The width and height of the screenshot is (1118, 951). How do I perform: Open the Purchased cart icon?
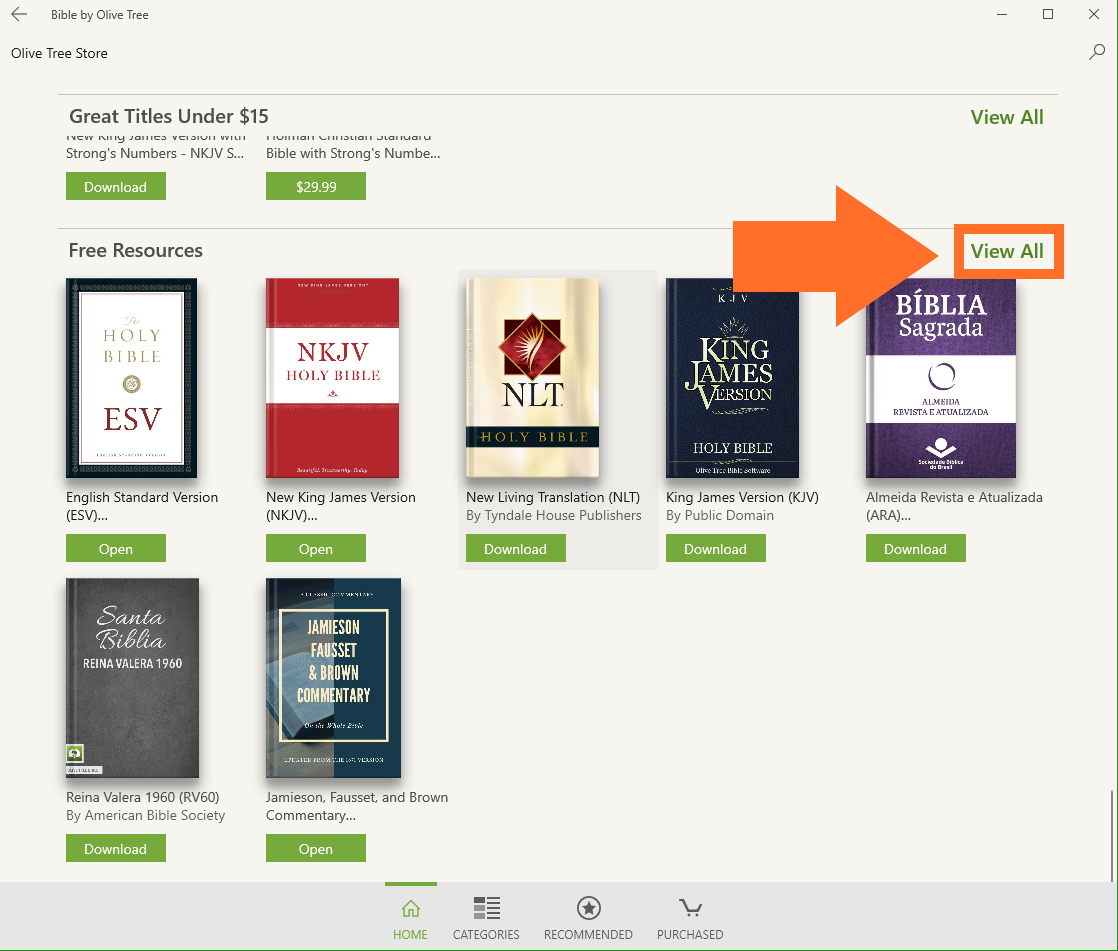[689, 909]
